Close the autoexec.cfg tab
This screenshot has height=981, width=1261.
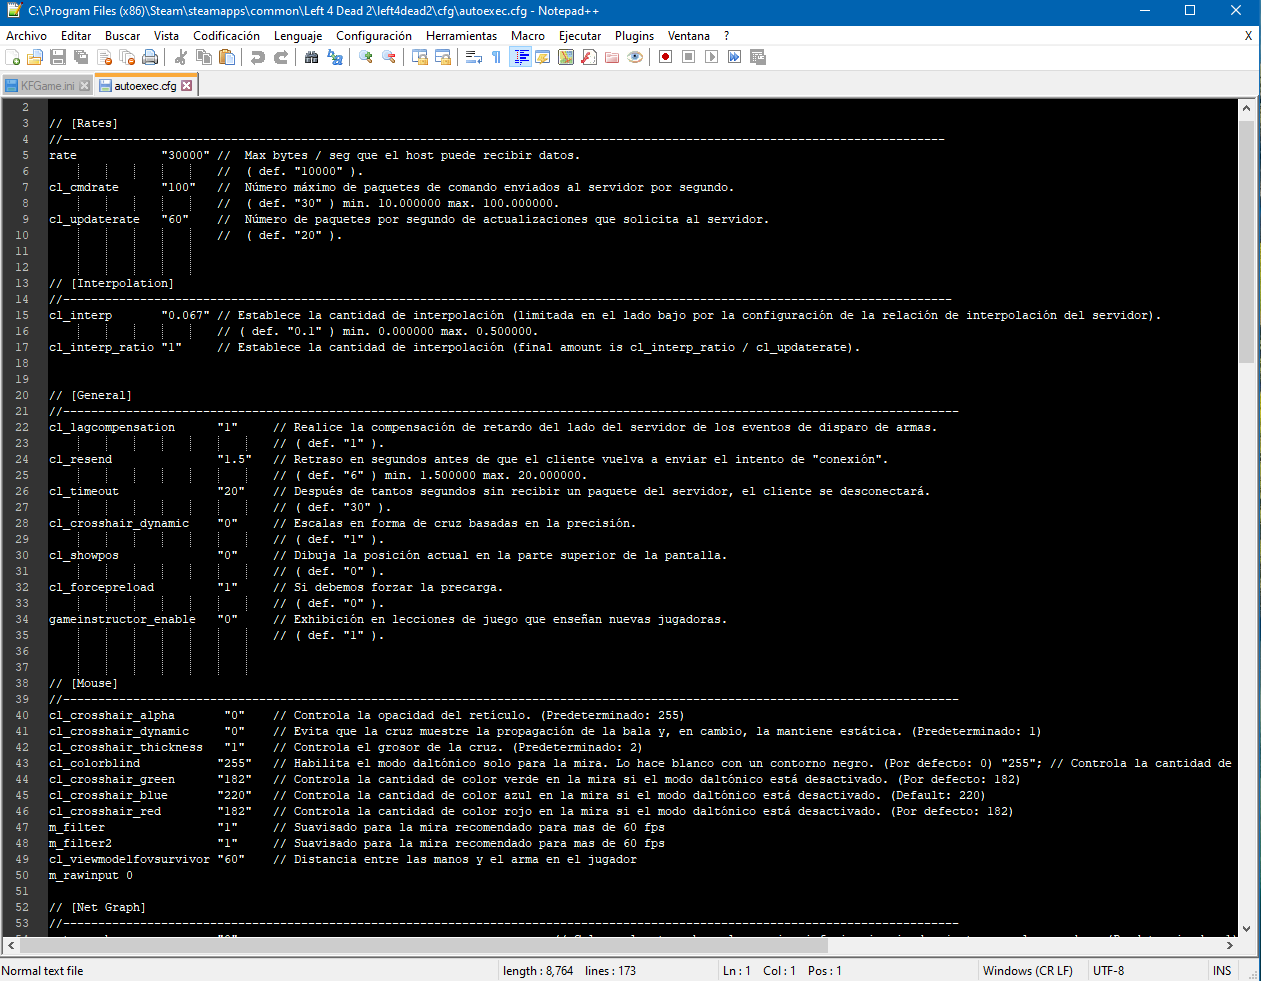coord(187,86)
